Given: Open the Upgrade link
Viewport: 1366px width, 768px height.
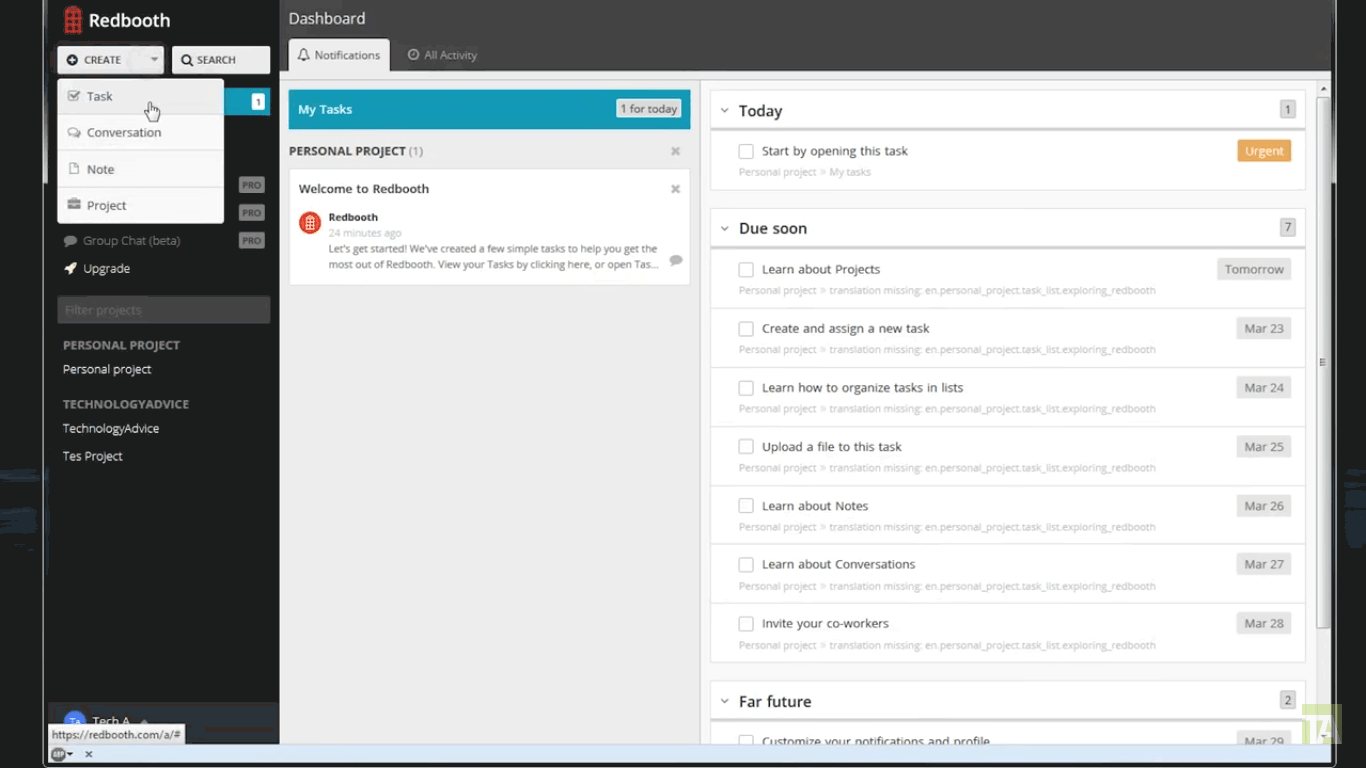Looking at the screenshot, I should pos(106,268).
